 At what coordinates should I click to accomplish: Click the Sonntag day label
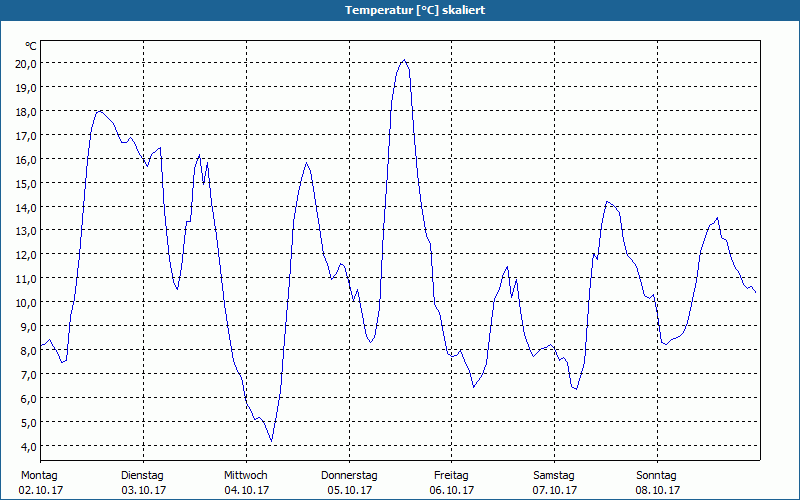(x=657, y=476)
